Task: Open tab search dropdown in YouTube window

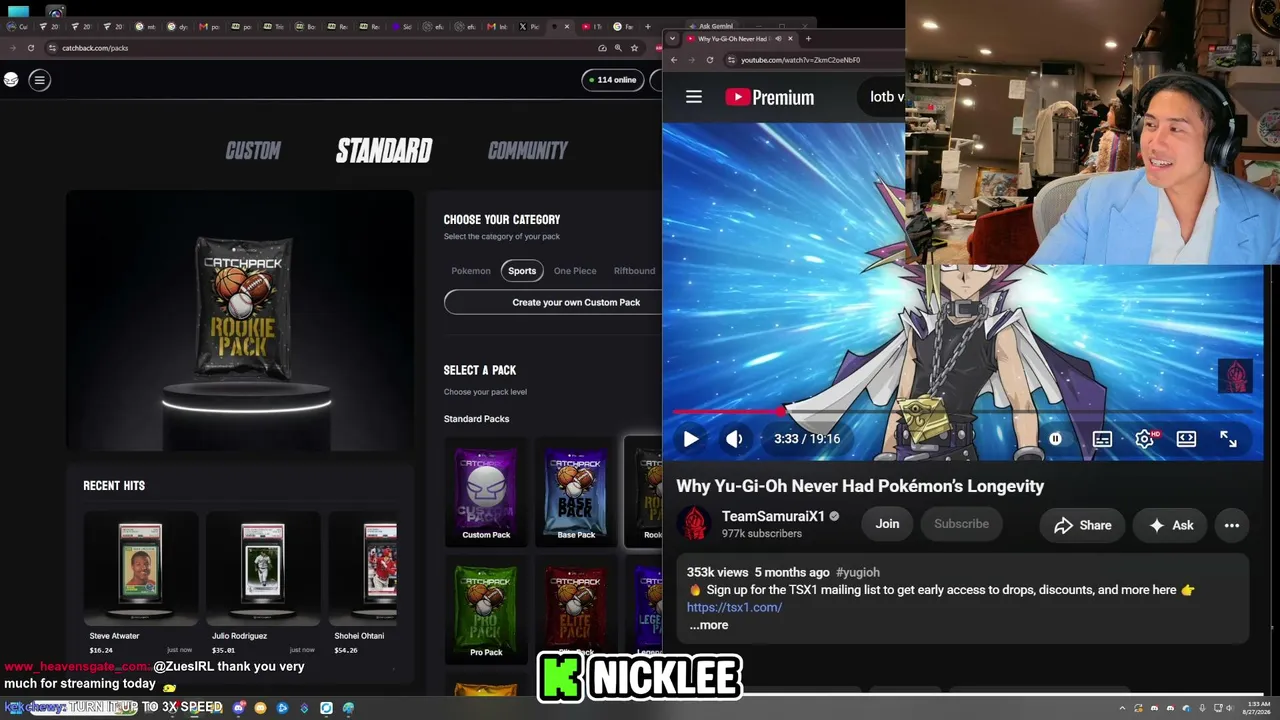Action: 672,39
